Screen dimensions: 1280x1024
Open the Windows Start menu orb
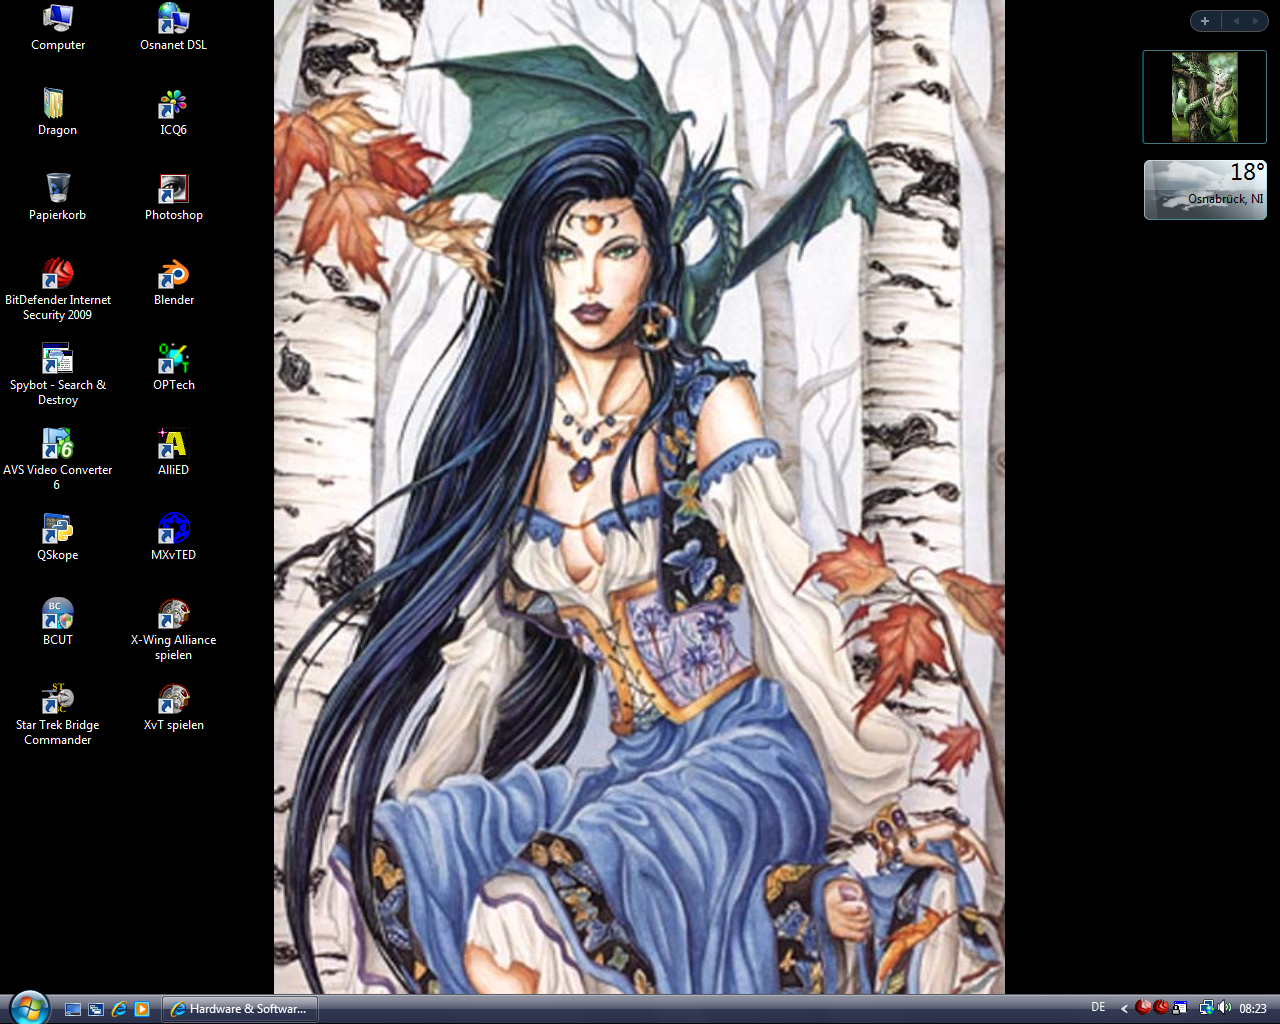(x=29, y=1007)
